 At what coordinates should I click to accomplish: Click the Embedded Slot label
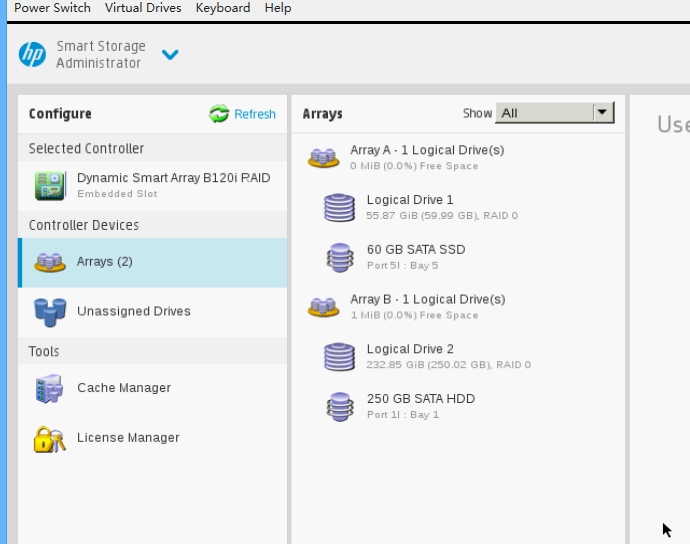(x=117, y=194)
